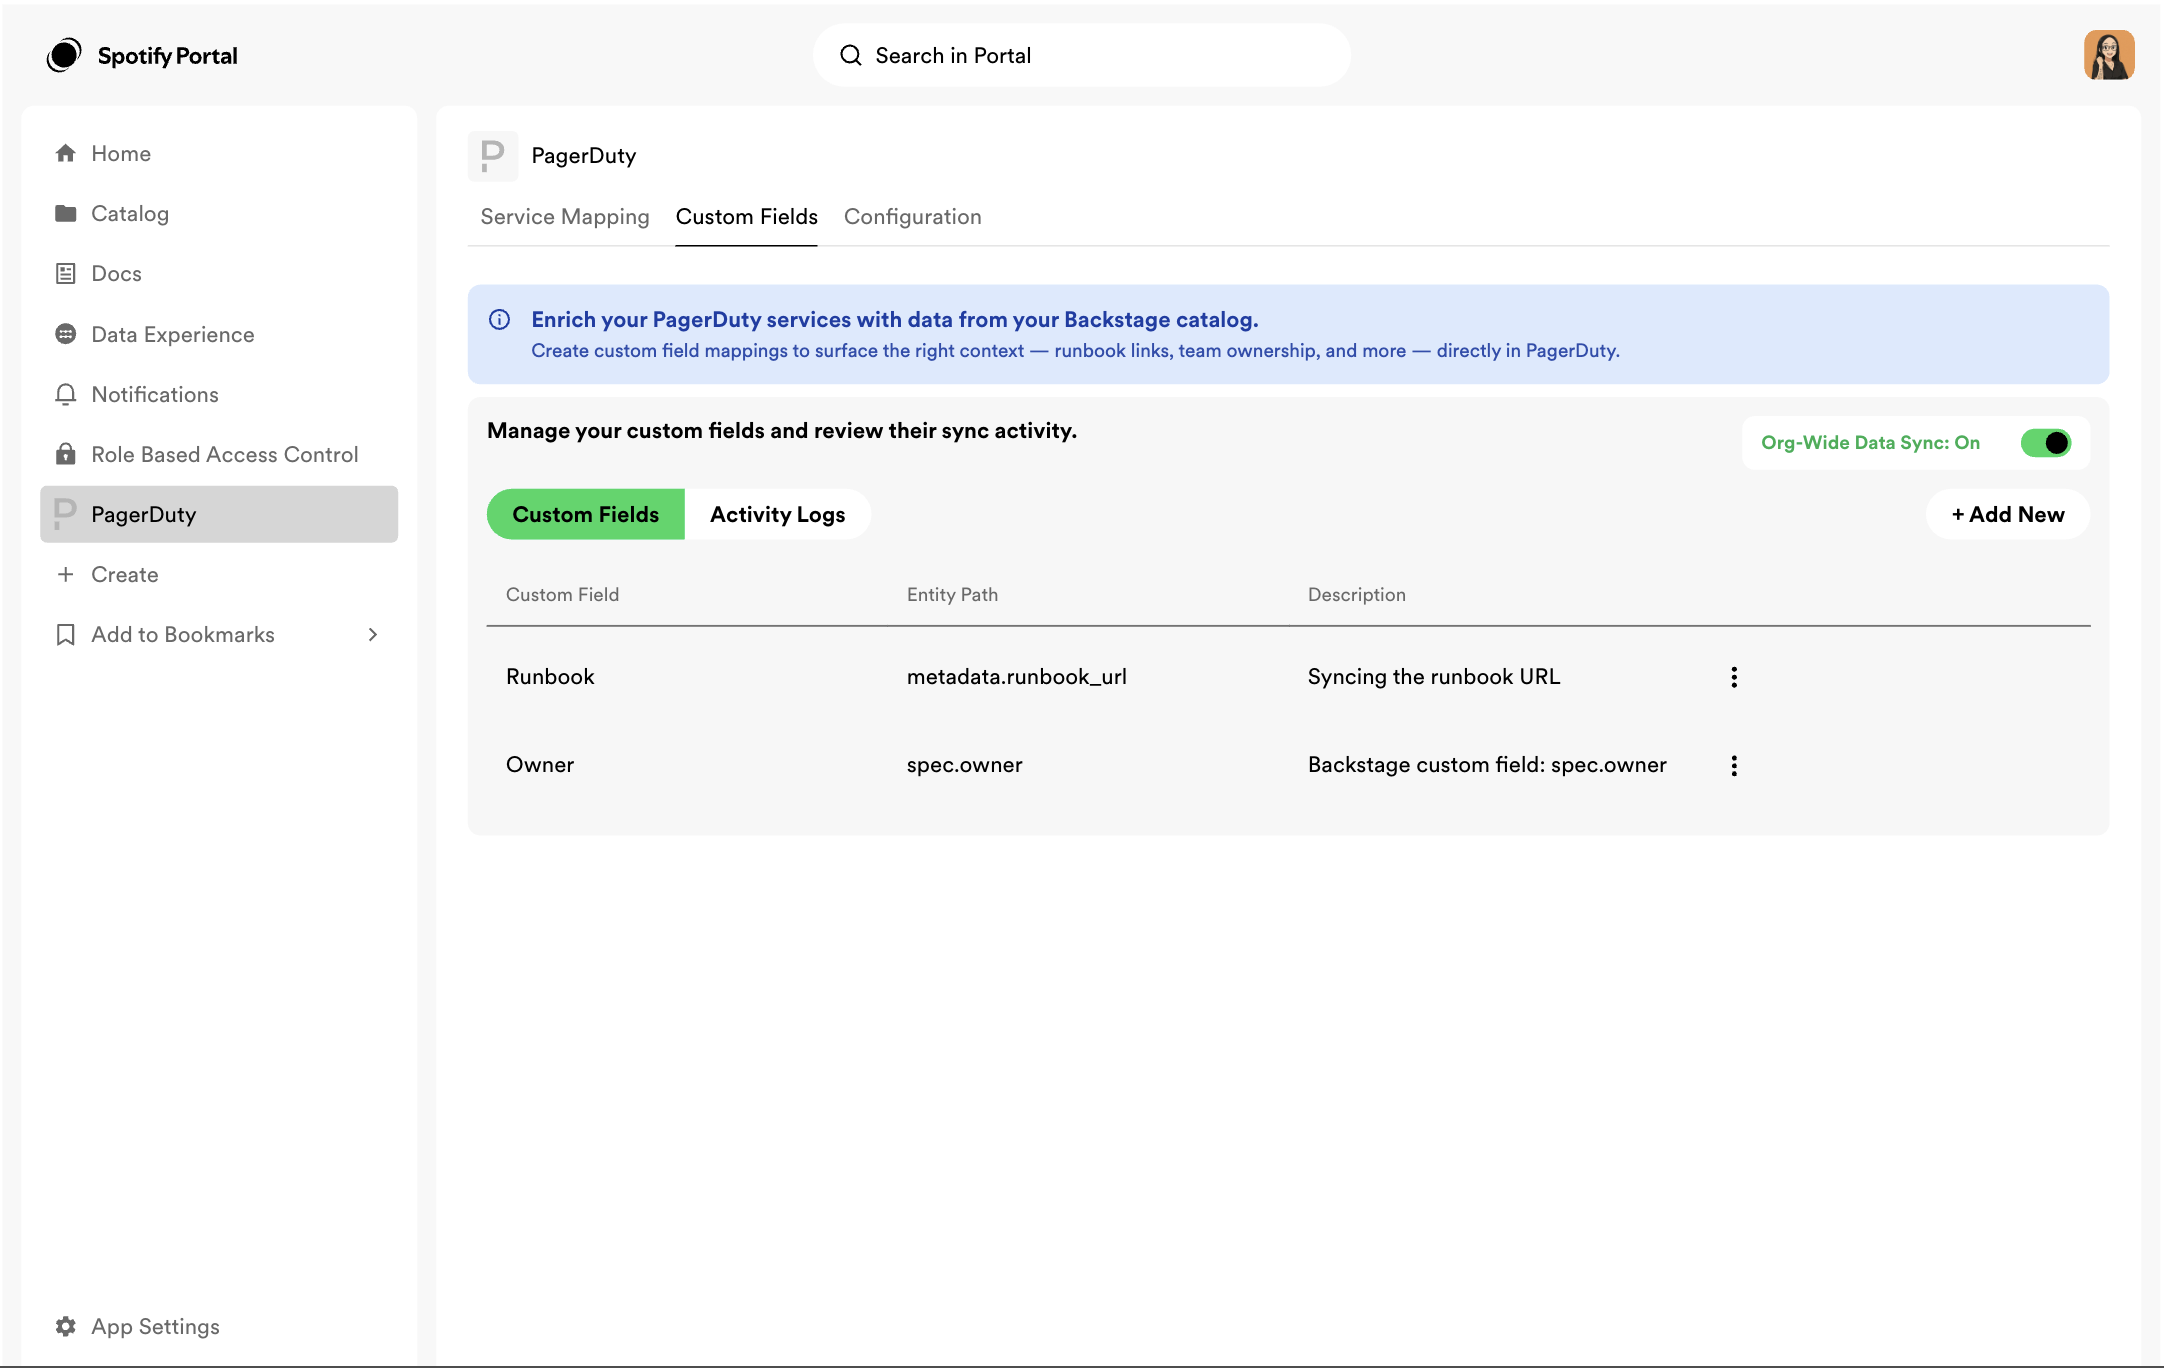Click the info icon in the blue banner
This screenshot has width=2164, height=1368.
pos(499,319)
